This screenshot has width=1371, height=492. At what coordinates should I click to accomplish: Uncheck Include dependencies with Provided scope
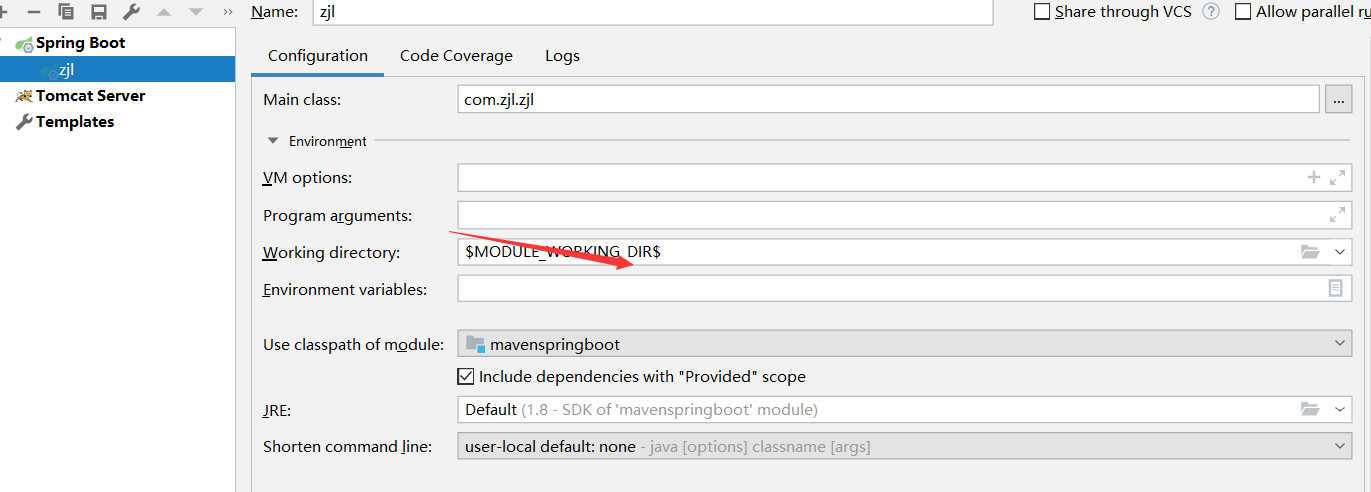[x=465, y=377]
